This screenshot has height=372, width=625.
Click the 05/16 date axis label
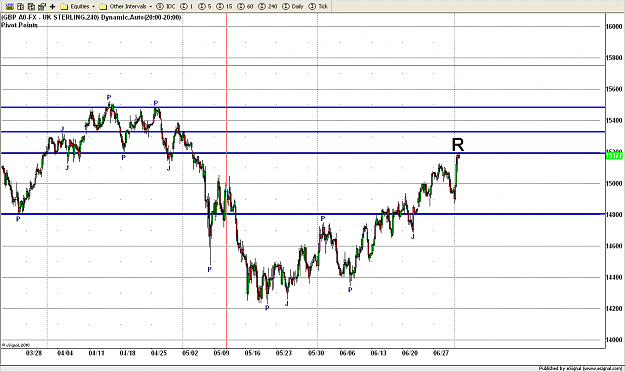tap(253, 353)
